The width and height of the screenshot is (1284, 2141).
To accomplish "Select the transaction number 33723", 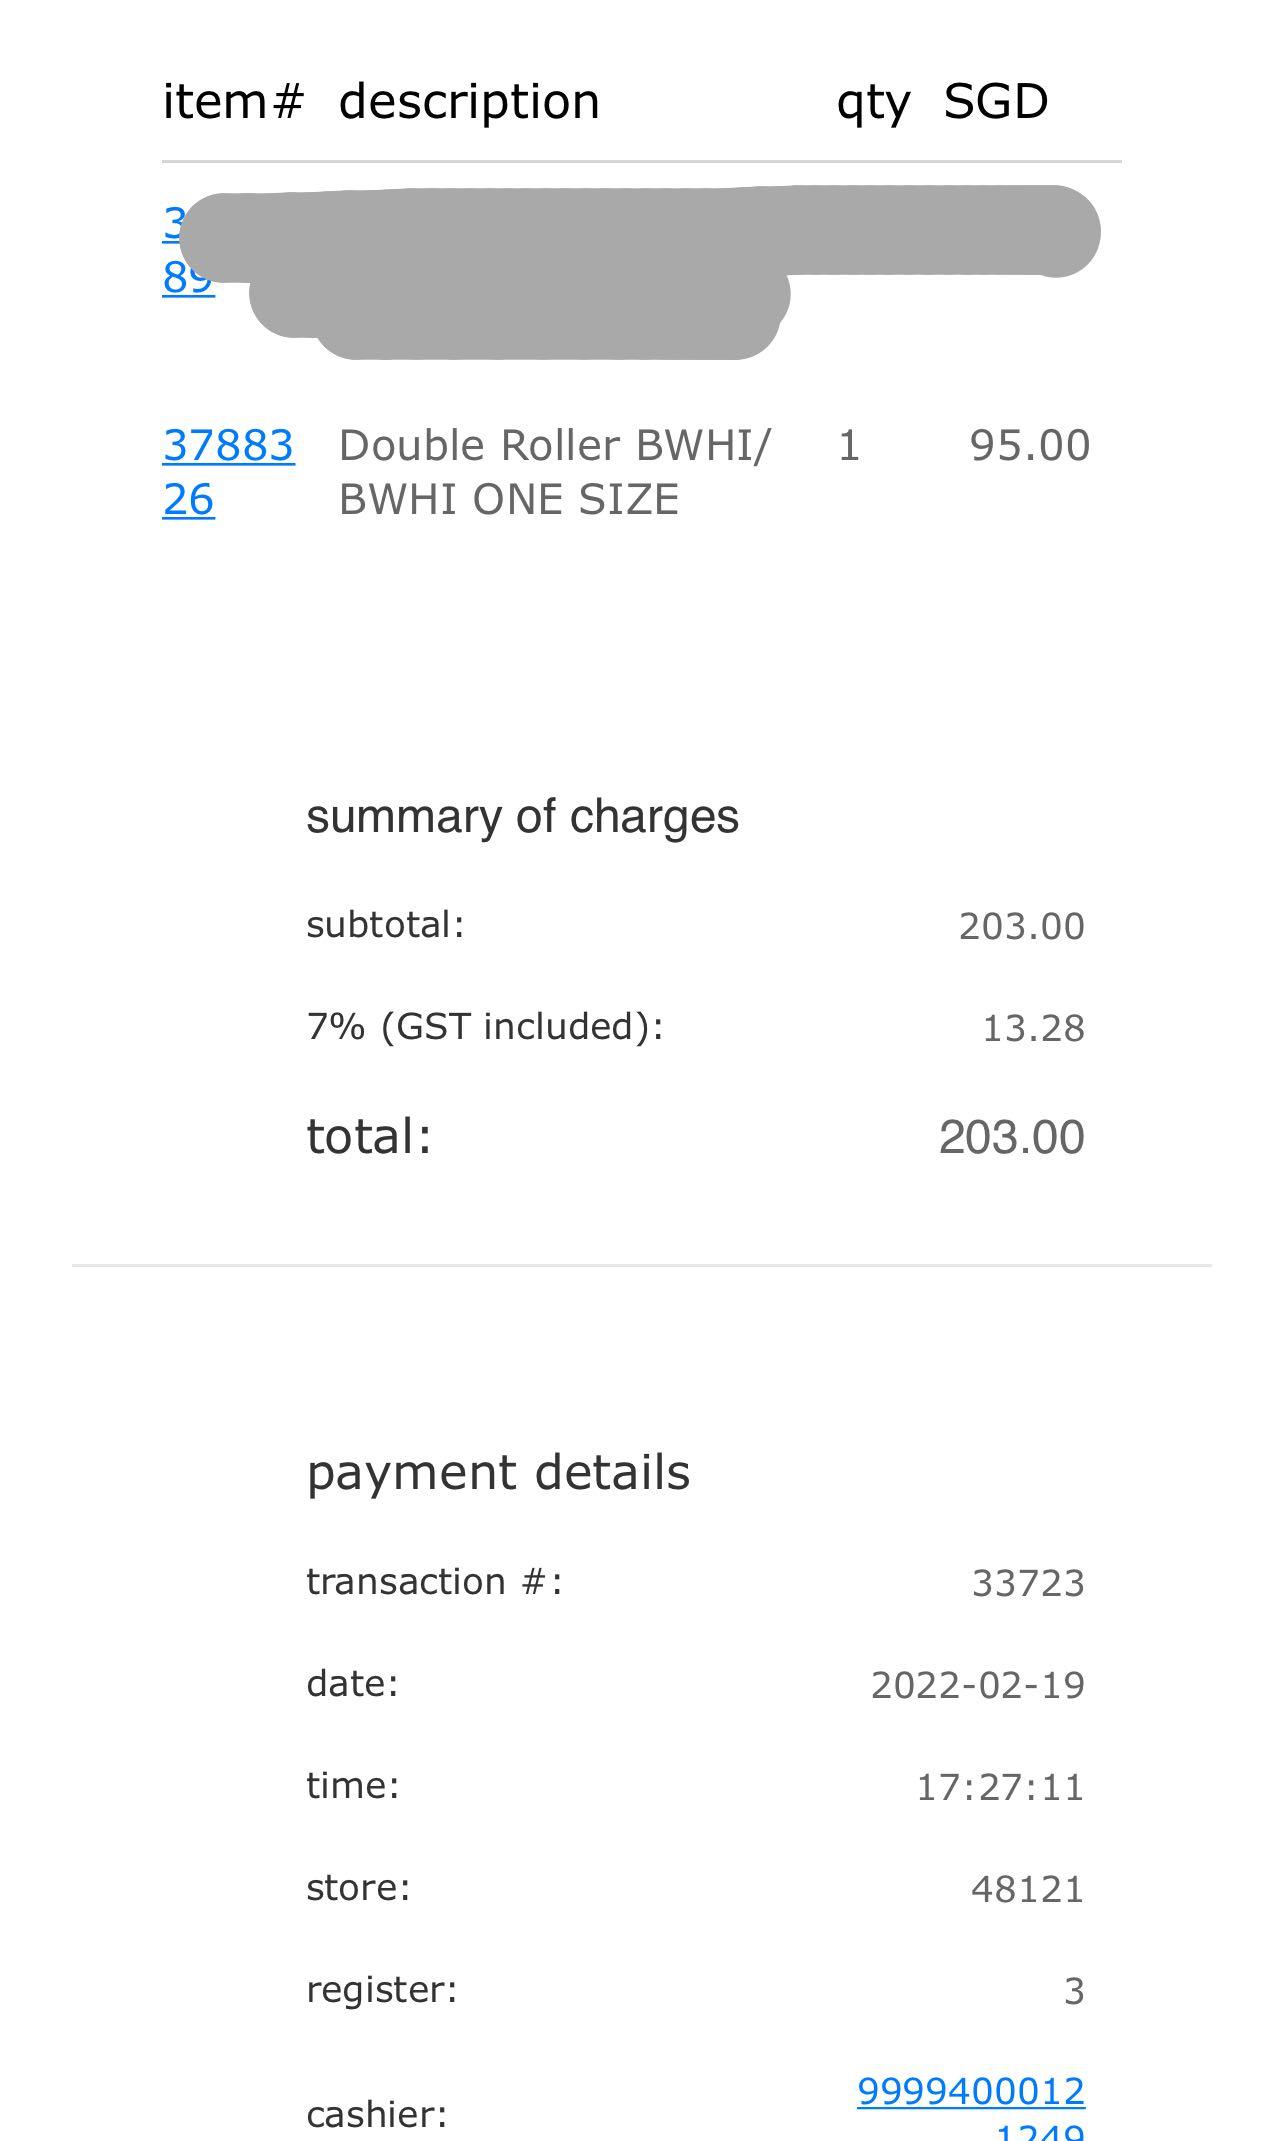I will (1028, 1584).
